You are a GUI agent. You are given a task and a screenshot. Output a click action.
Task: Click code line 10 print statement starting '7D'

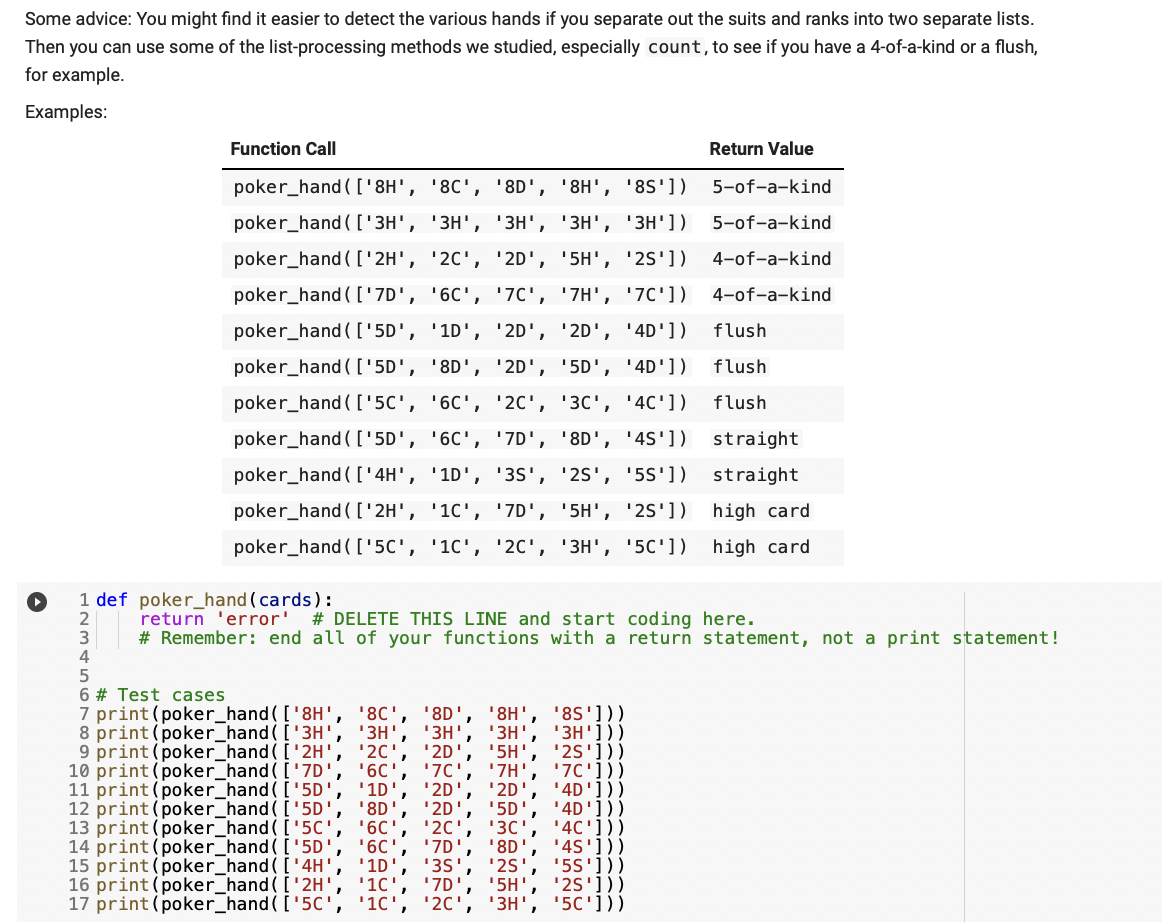pos(361,771)
